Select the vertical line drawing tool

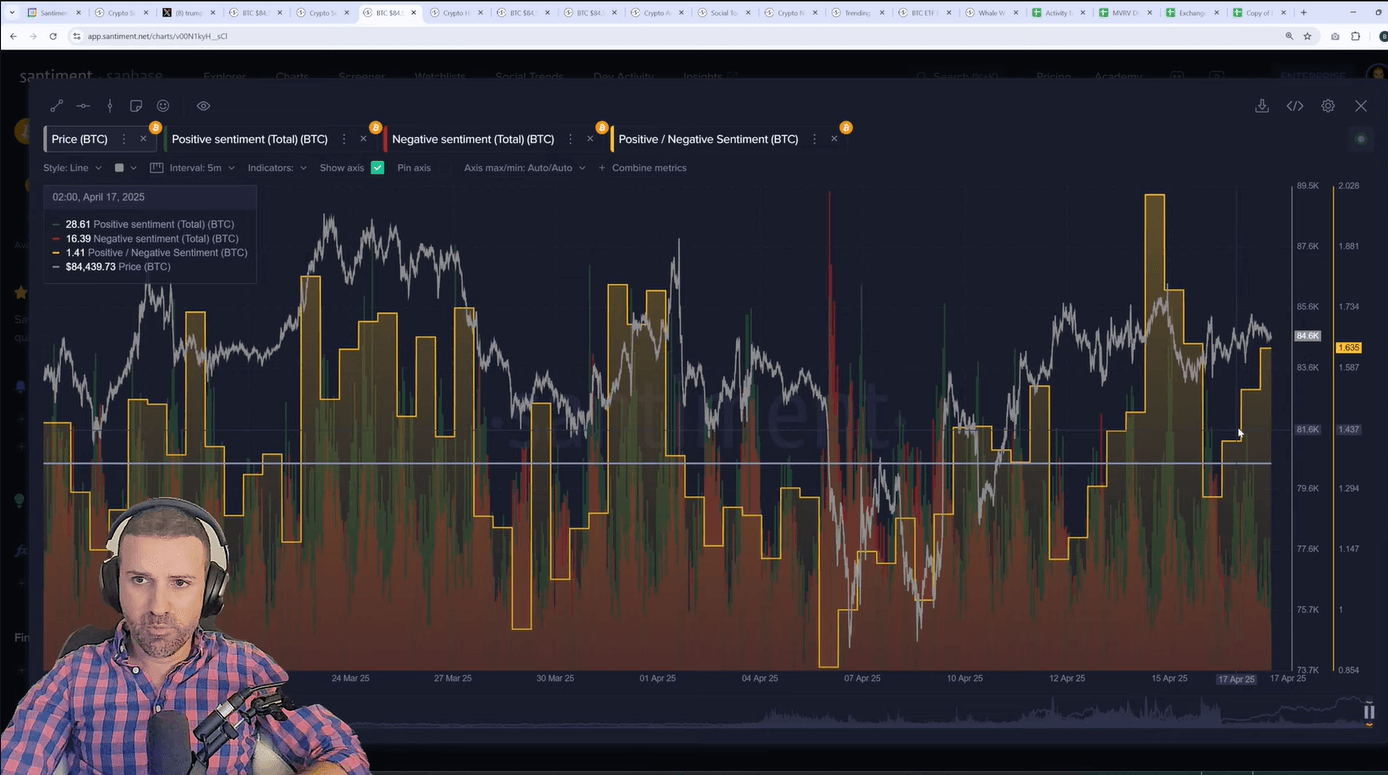pos(110,106)
